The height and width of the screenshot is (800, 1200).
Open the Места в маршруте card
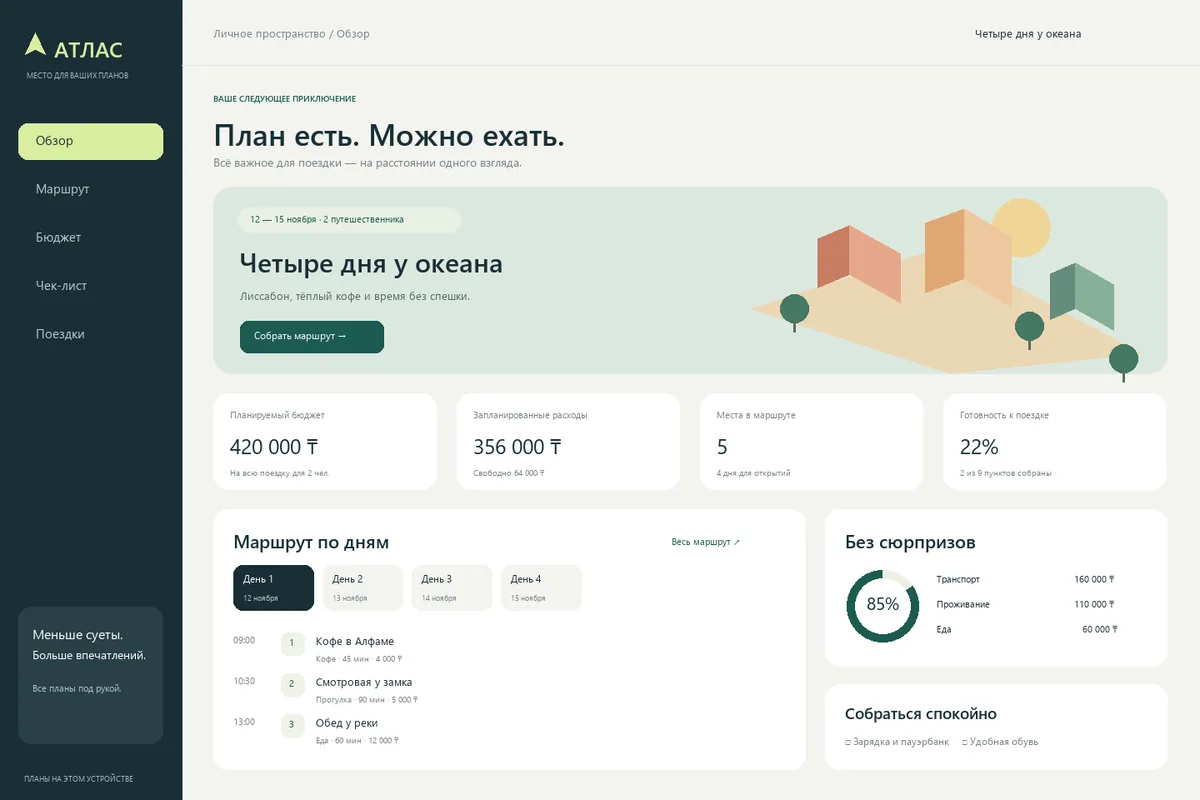pos(812,442)
